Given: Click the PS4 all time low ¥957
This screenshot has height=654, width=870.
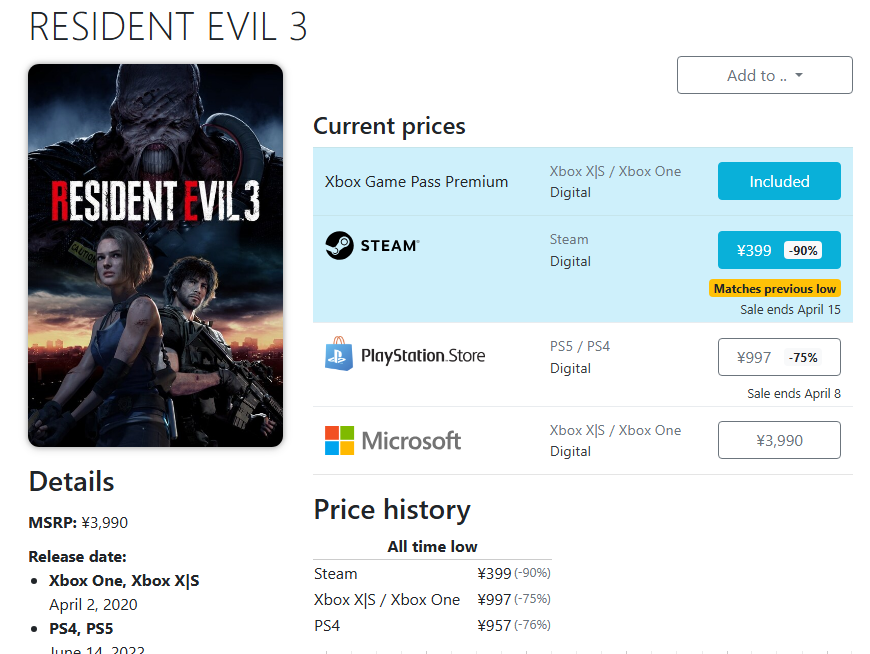Looking at the screenshot, I should coord(494,626).
